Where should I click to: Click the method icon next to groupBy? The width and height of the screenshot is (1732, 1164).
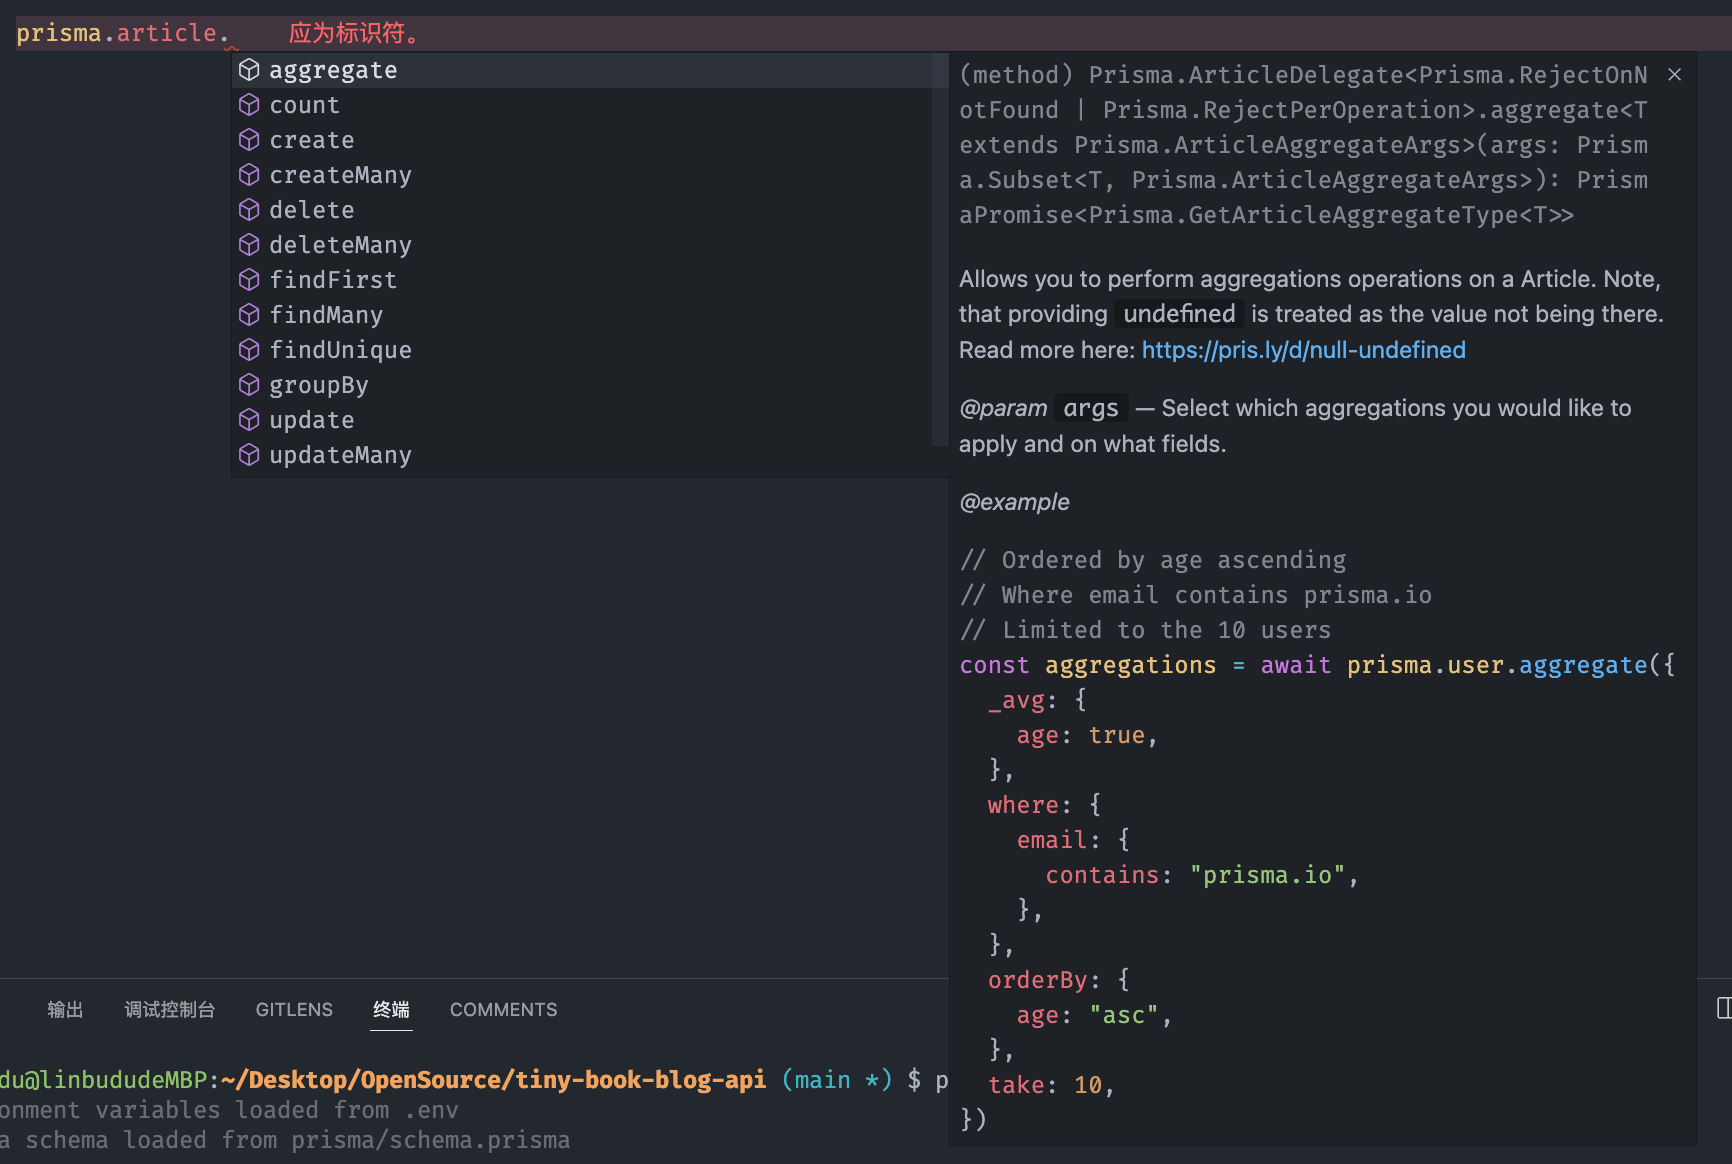point(249,385)
